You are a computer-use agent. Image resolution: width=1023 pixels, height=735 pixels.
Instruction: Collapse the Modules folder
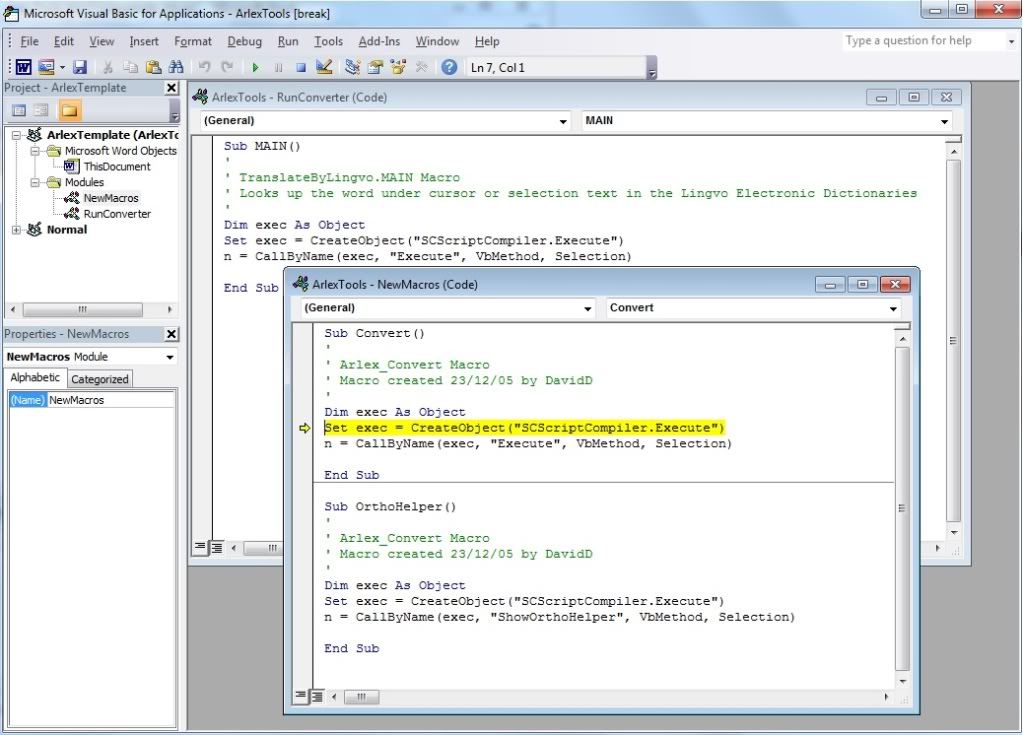[x=35, y=182]
